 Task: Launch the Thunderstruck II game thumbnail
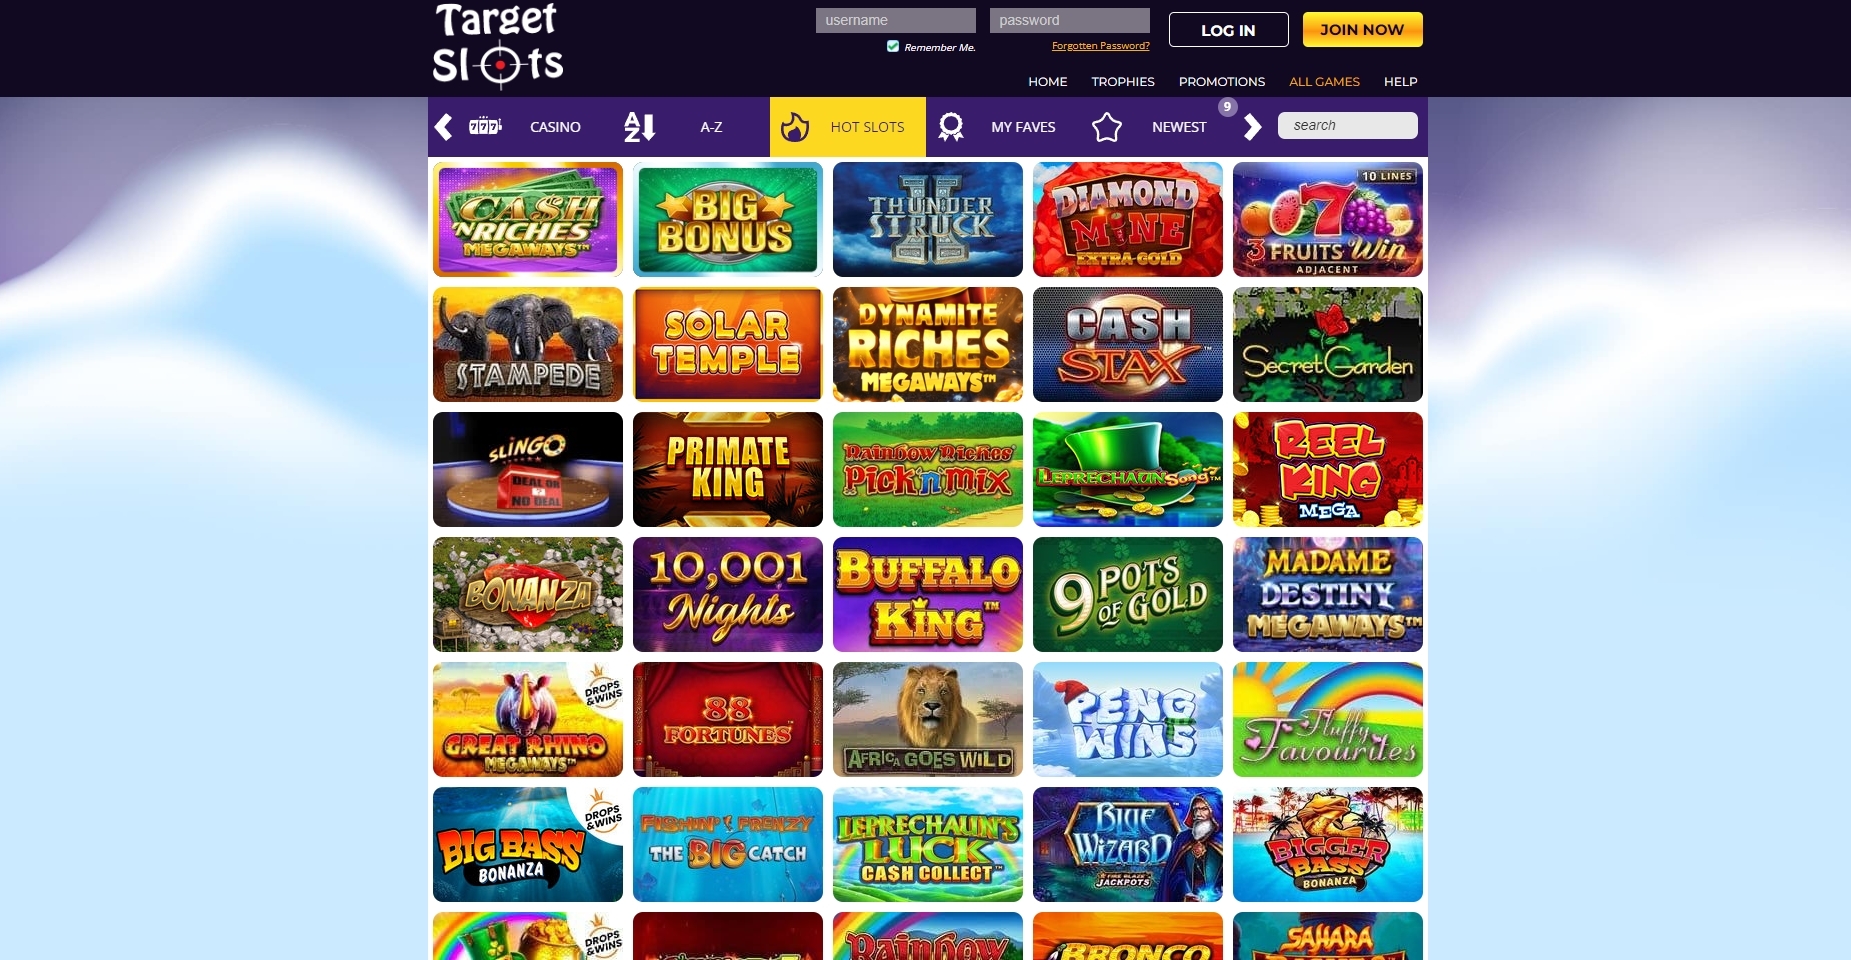(x=928, y=220)
